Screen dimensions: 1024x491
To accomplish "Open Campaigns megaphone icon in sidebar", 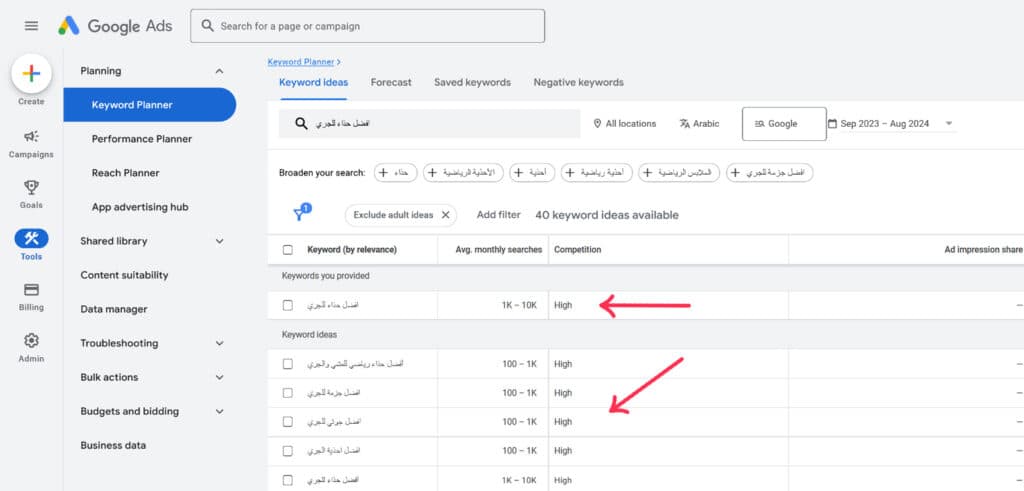I will pos(31,136).
